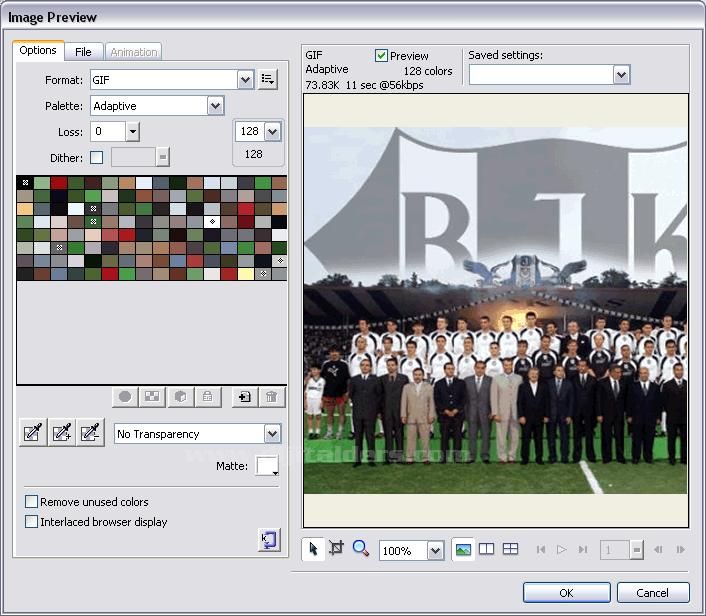Open the frame number slider button
This screenshot has height=616, width=706.
point(636,550)
